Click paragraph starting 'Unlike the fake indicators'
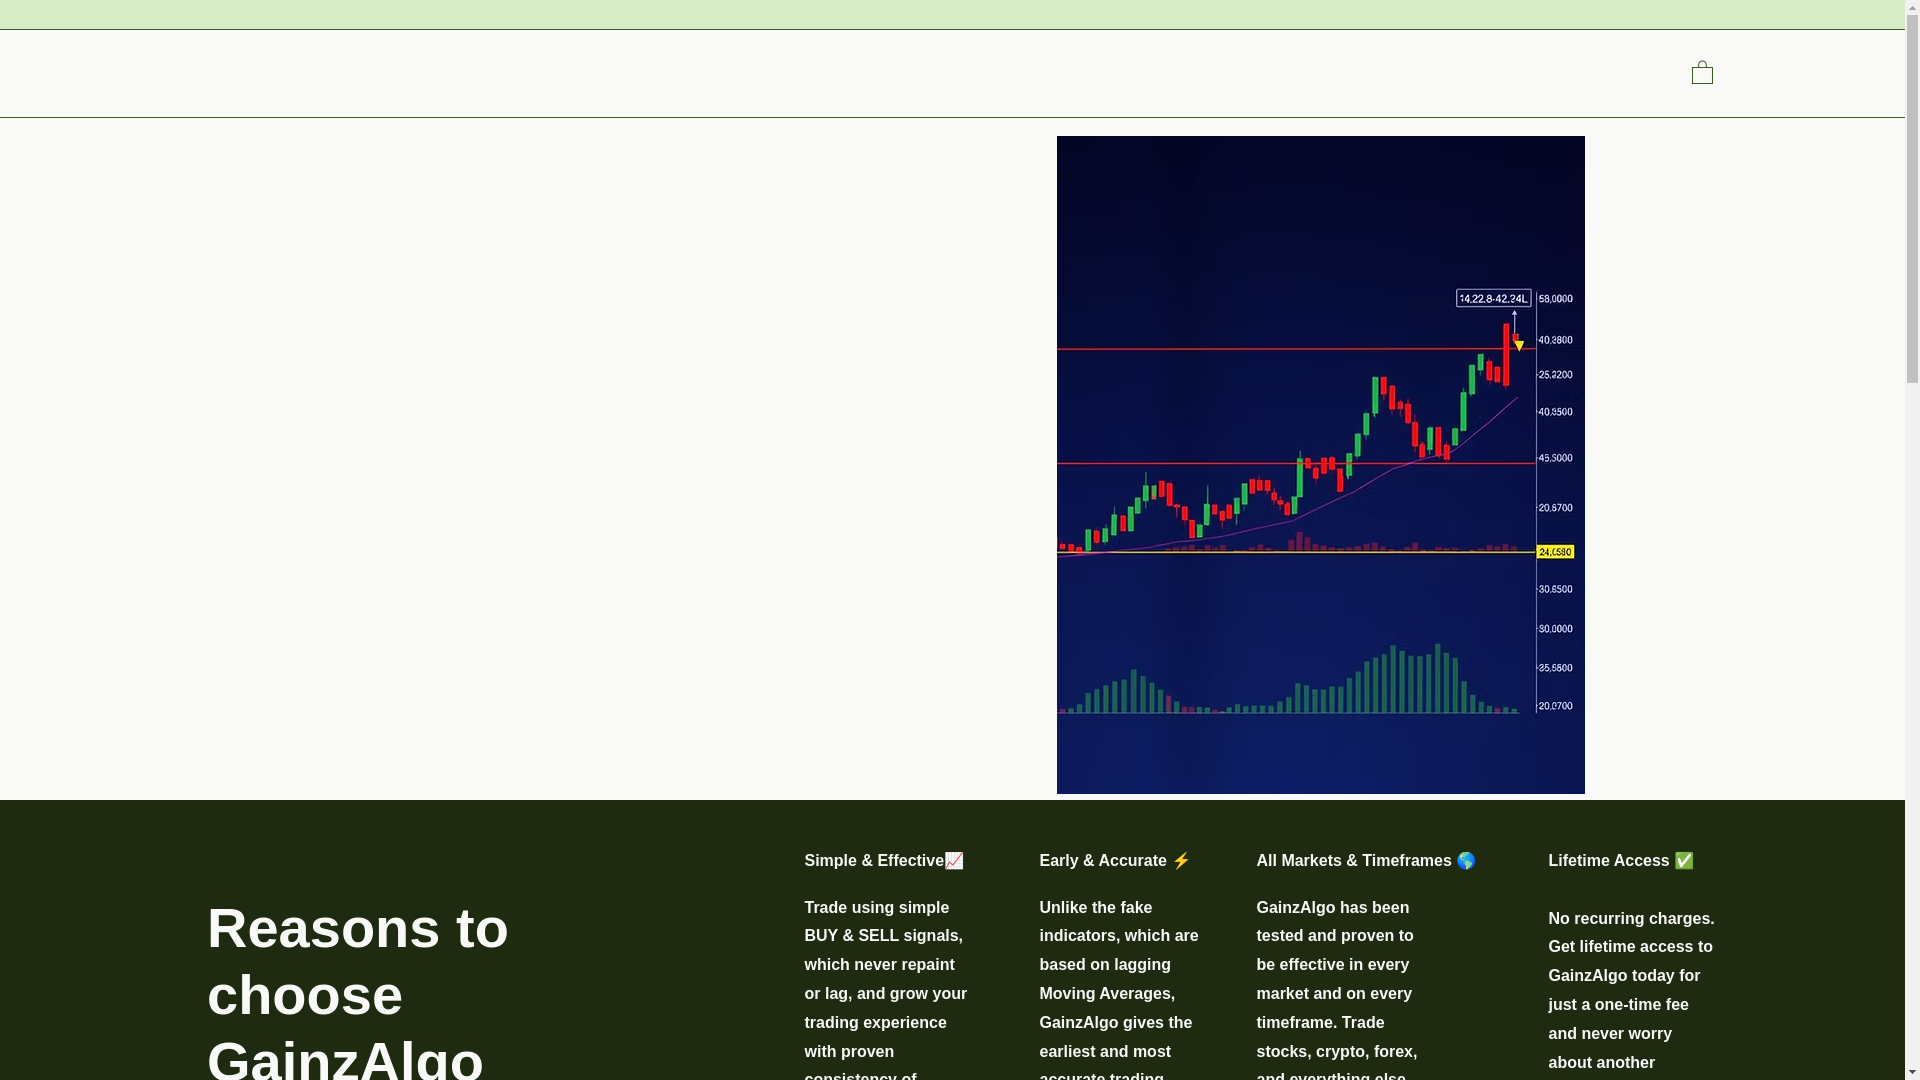Viewport: 1920px width, 1080px height. tap(1119, 990)
